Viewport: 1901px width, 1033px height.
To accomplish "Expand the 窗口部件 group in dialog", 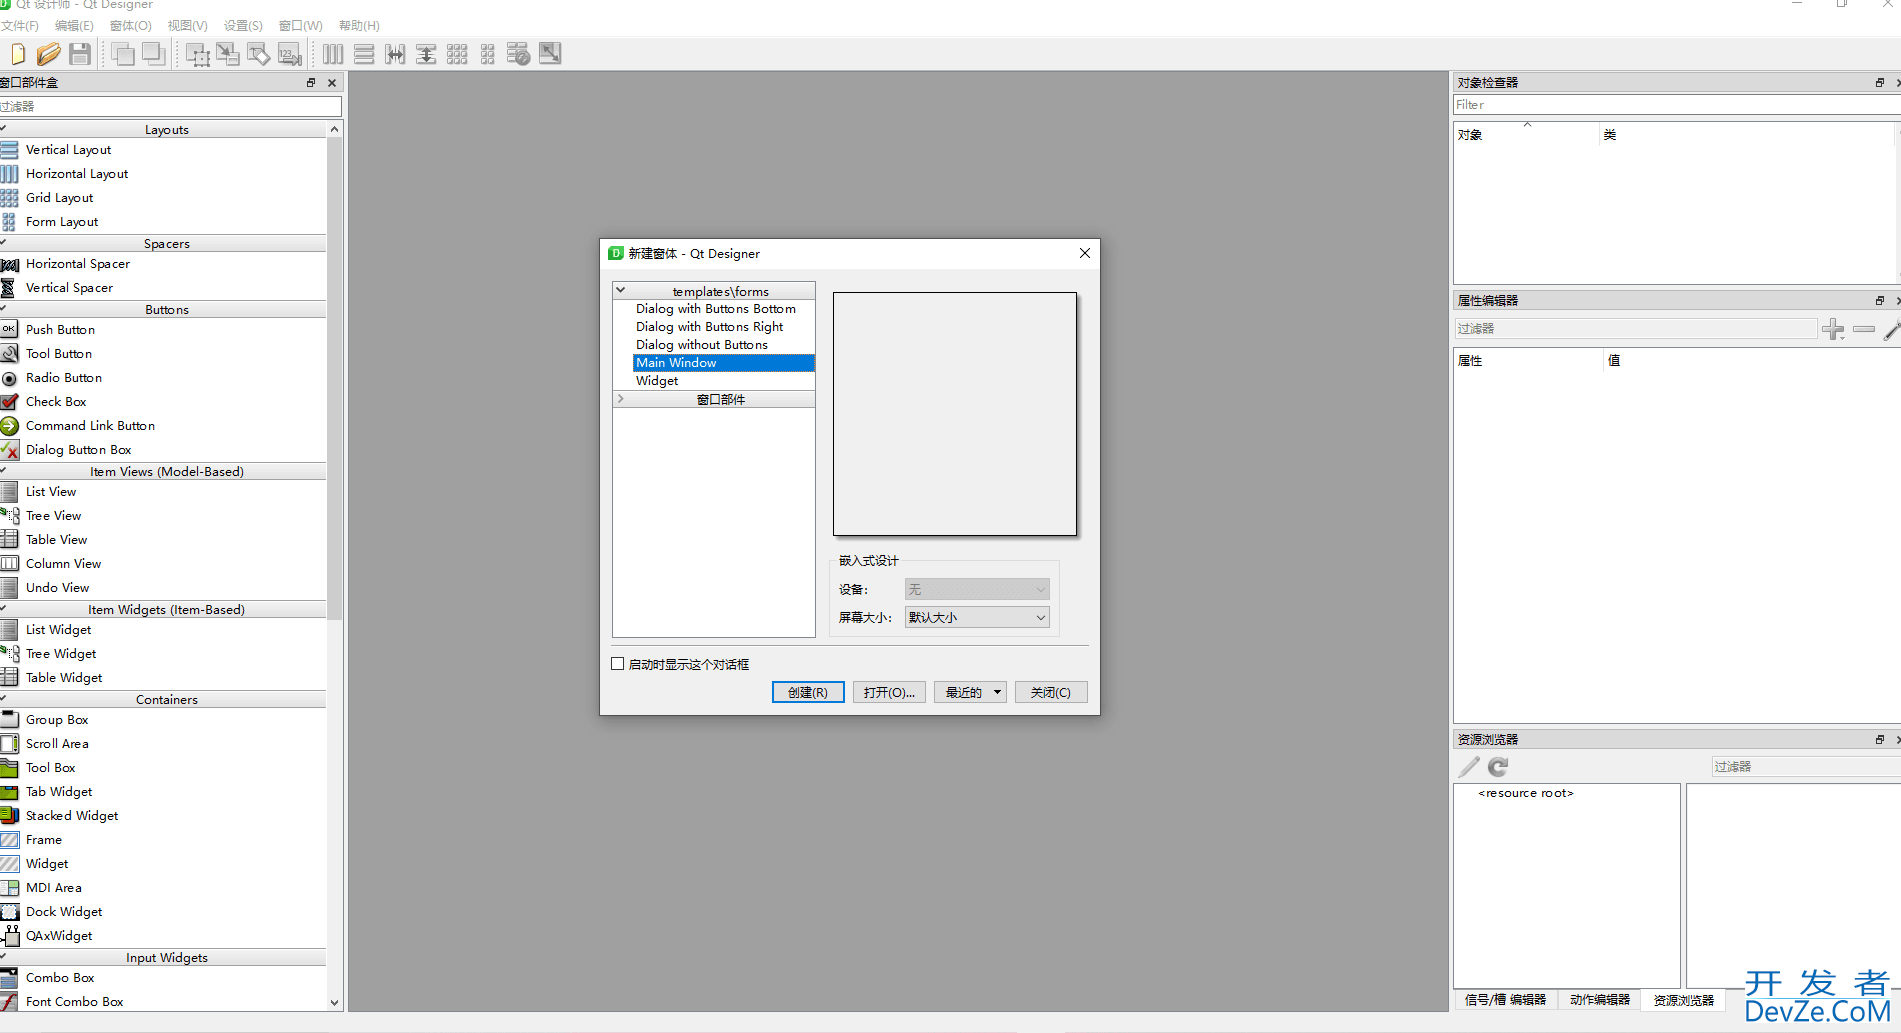I will point(620,399).
